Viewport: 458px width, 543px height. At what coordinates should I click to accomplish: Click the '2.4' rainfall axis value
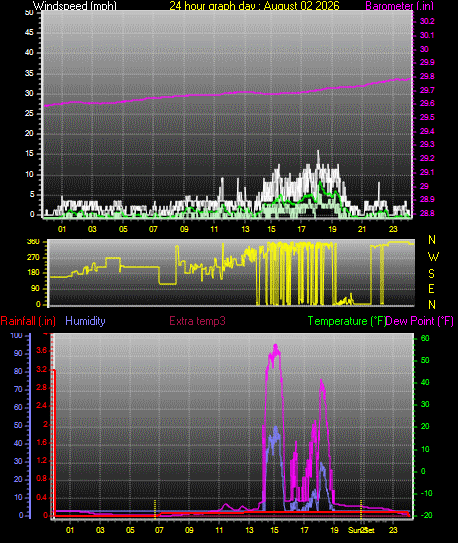pyautogui.click(x=42, y=406)
